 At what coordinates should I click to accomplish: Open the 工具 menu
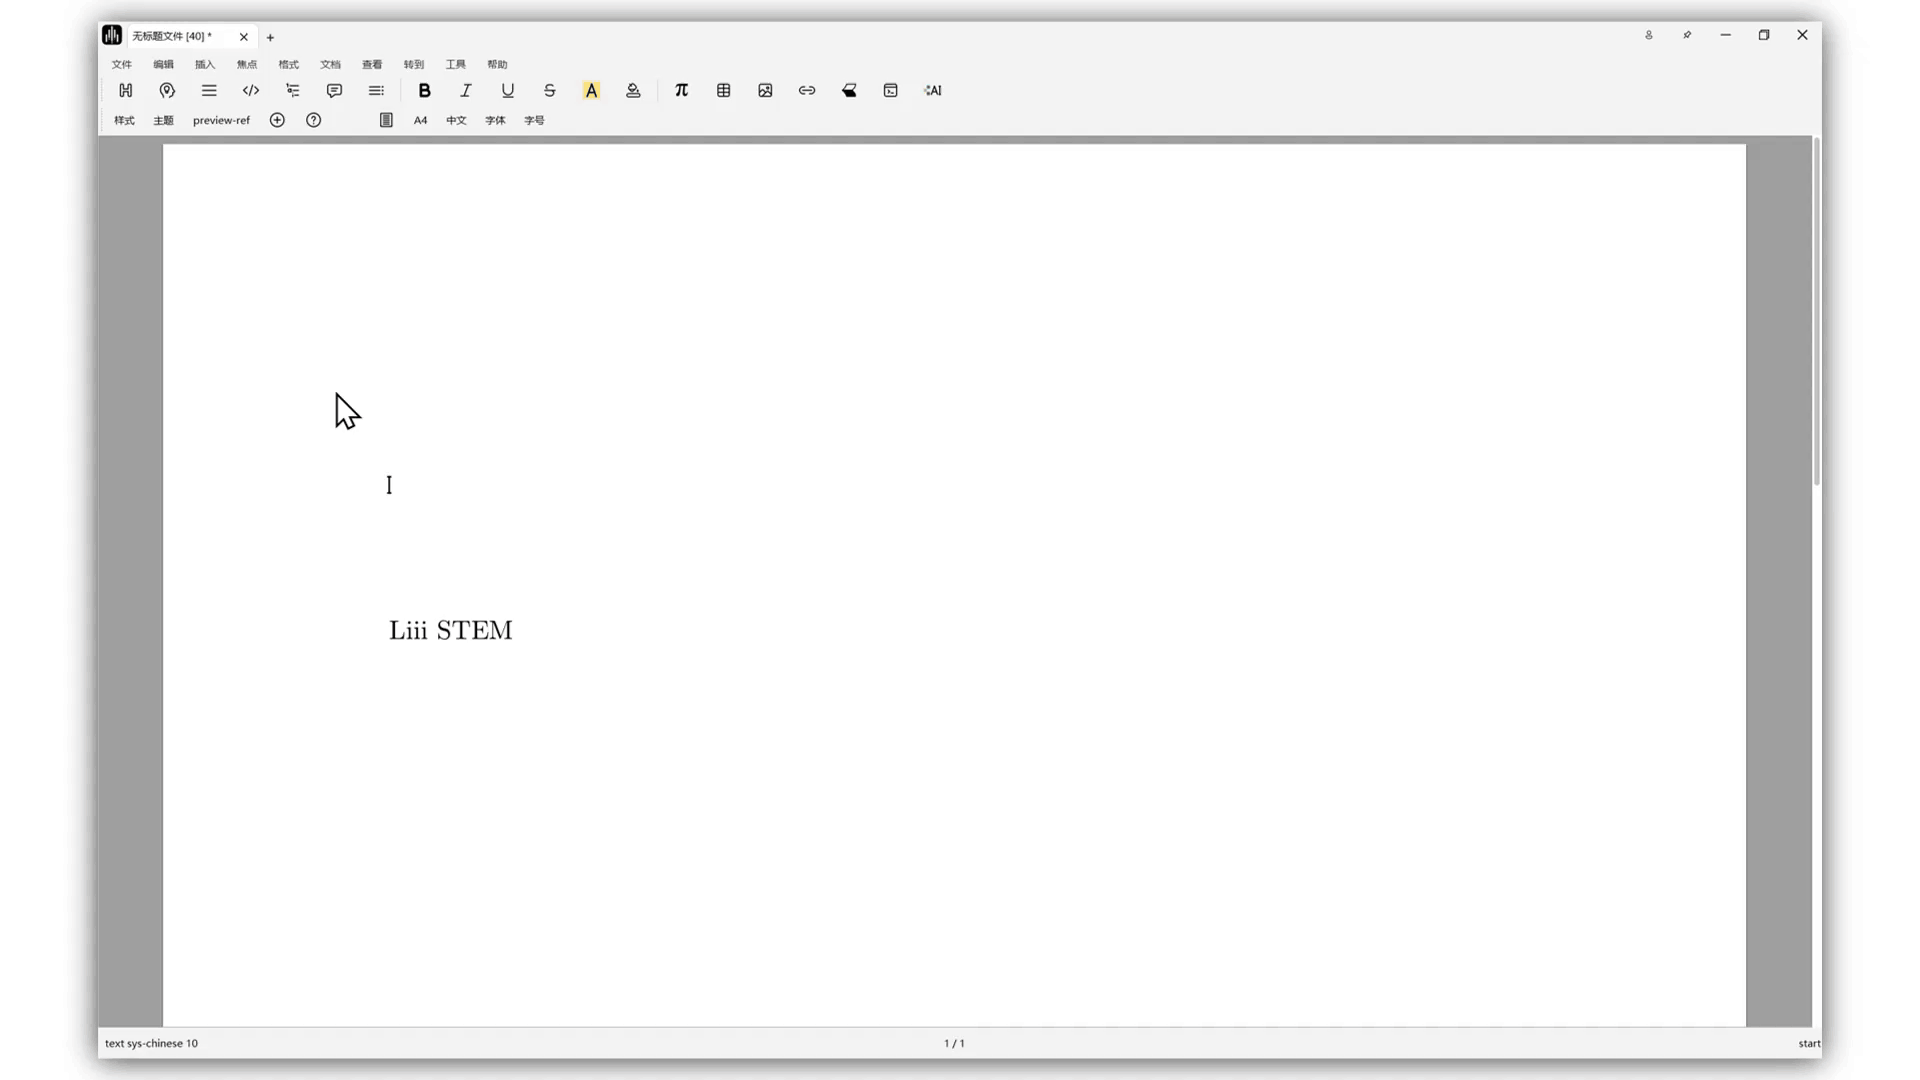pos(455,64)
